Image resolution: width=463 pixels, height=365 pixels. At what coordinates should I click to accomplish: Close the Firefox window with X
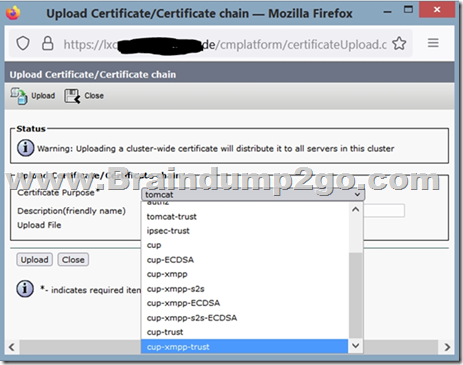(437, 10)
